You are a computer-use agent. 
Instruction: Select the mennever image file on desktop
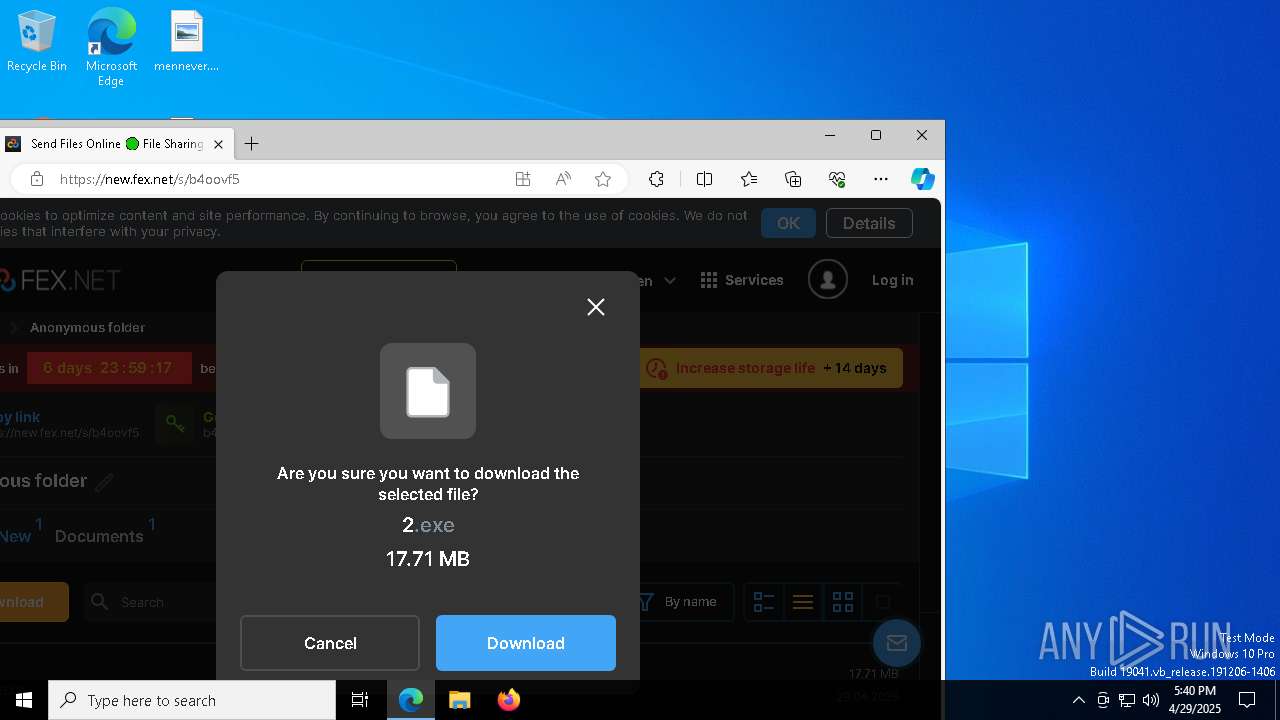point(186,42)
